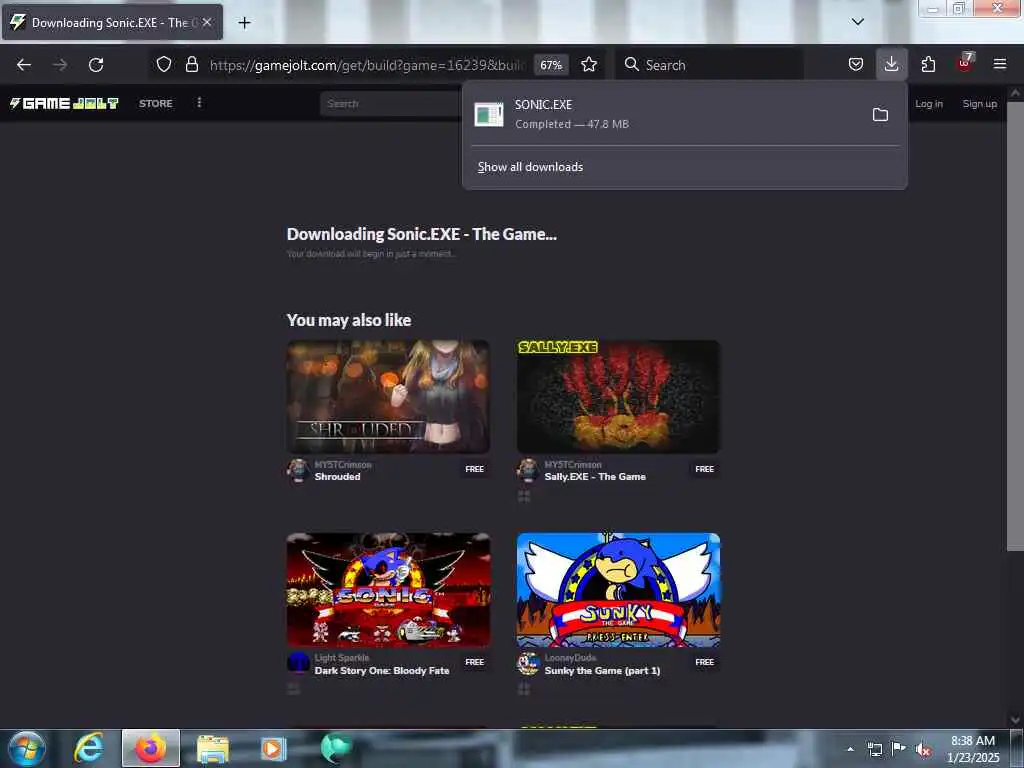
Task: Click FREE label on Sunky card
Action: point(705,662)
